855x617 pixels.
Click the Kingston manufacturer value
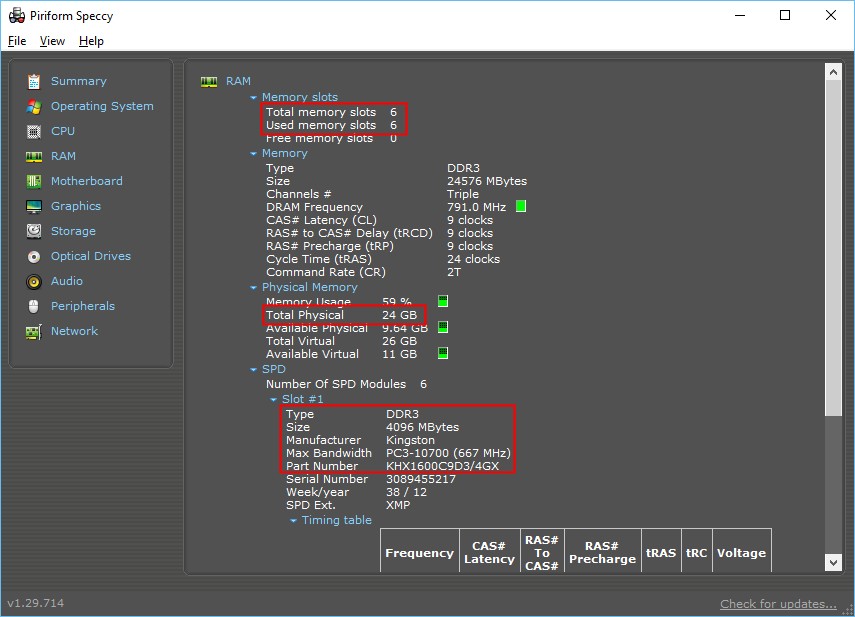pyautogui.click(x=411, y=440)
